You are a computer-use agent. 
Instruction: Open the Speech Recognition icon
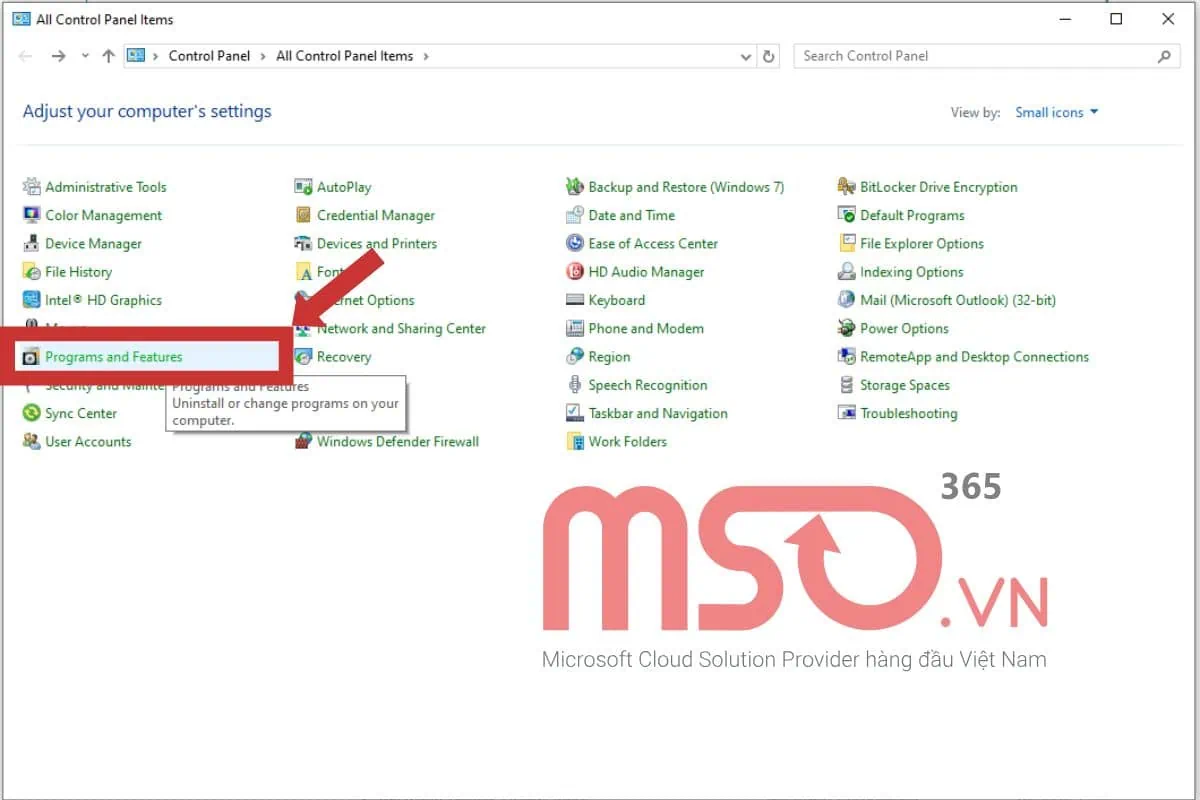[574, 385]
